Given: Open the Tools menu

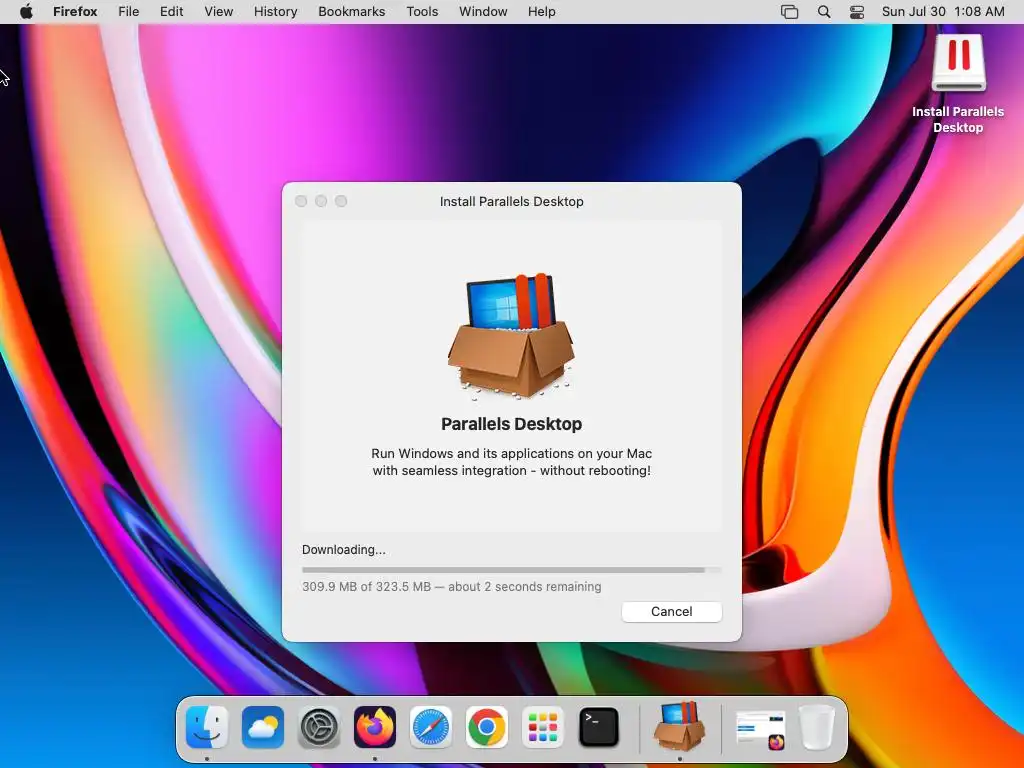Looking at the screenshot, I should tap(422, 11).
